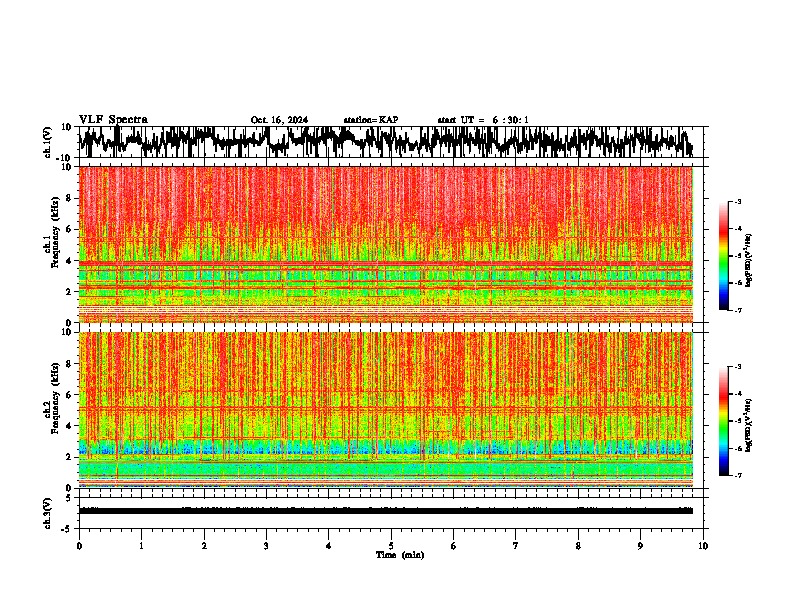This screenshot has height=612, width=792.
Task: Click the time axis tick label '3'
Action: click(x=266, y=546)
